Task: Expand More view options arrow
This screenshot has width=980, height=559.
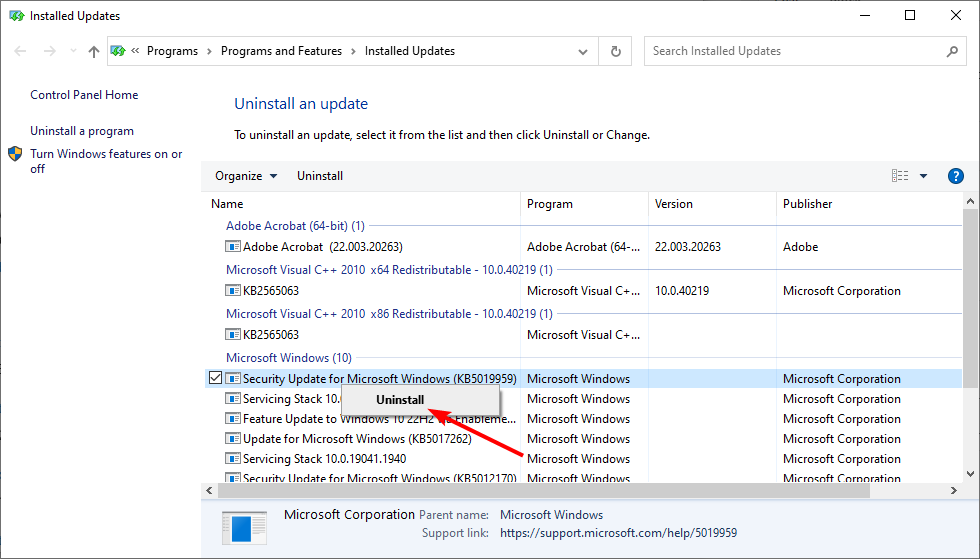Action: point(923,176)
